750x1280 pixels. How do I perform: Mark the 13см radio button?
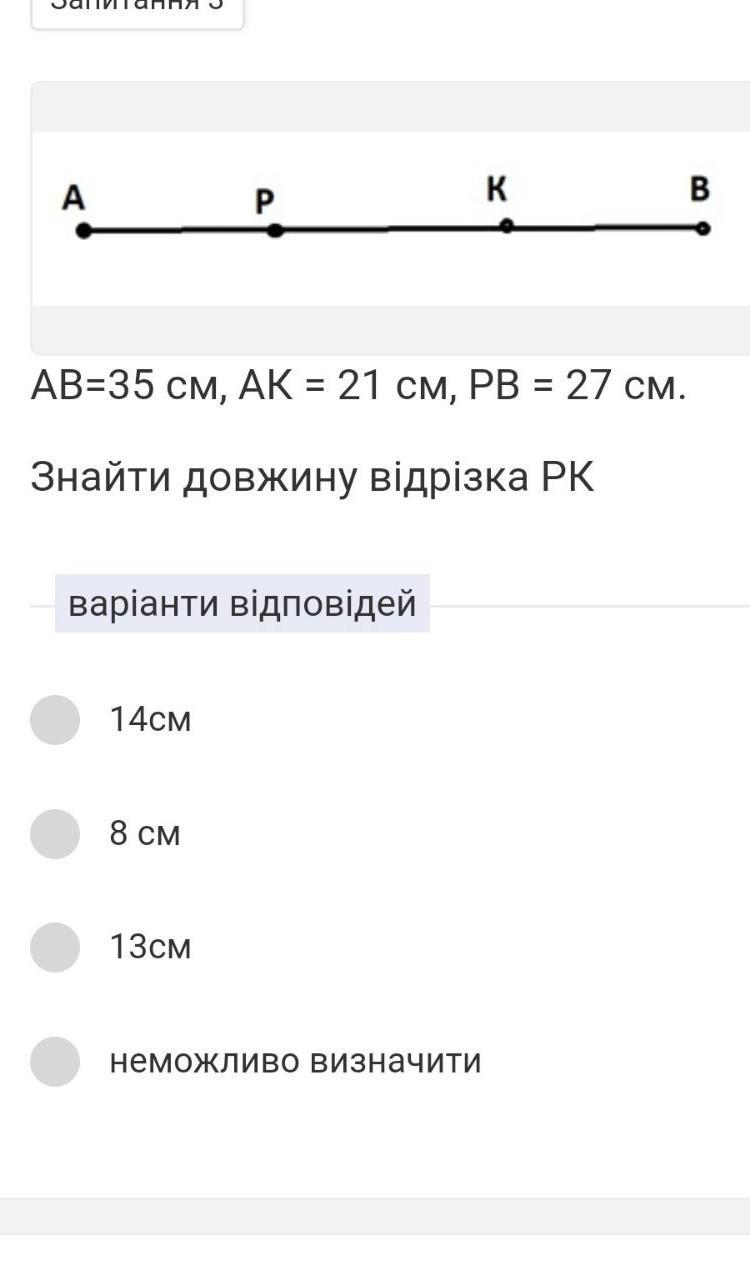pyautogui.click(x=55, y=947)
